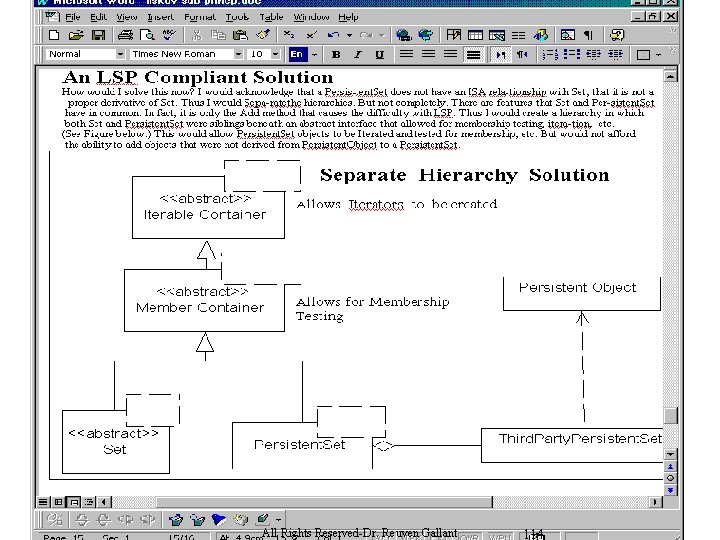This screenshot has width=720, height=540.
Task: Enable Justify alignment
Action: pos(473,55)
